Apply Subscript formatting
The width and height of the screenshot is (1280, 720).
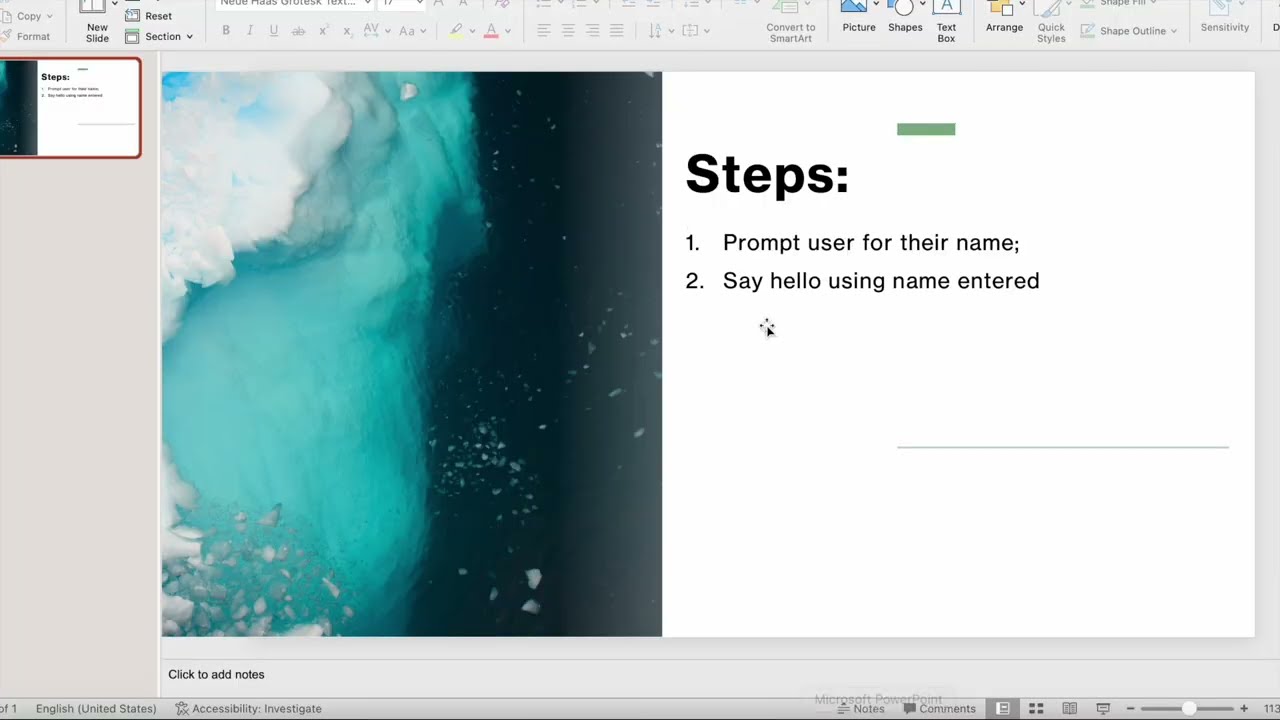(x=347, y=31)
